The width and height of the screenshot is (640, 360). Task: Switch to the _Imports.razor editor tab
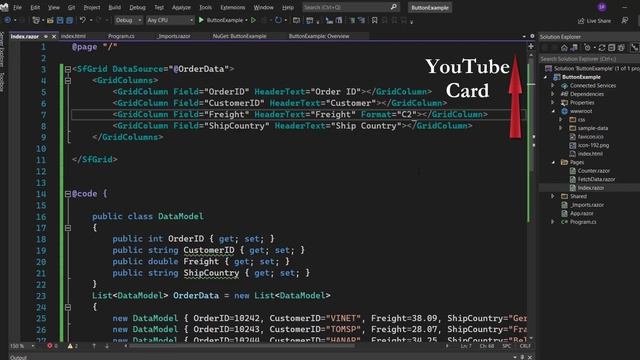(174, 36)
